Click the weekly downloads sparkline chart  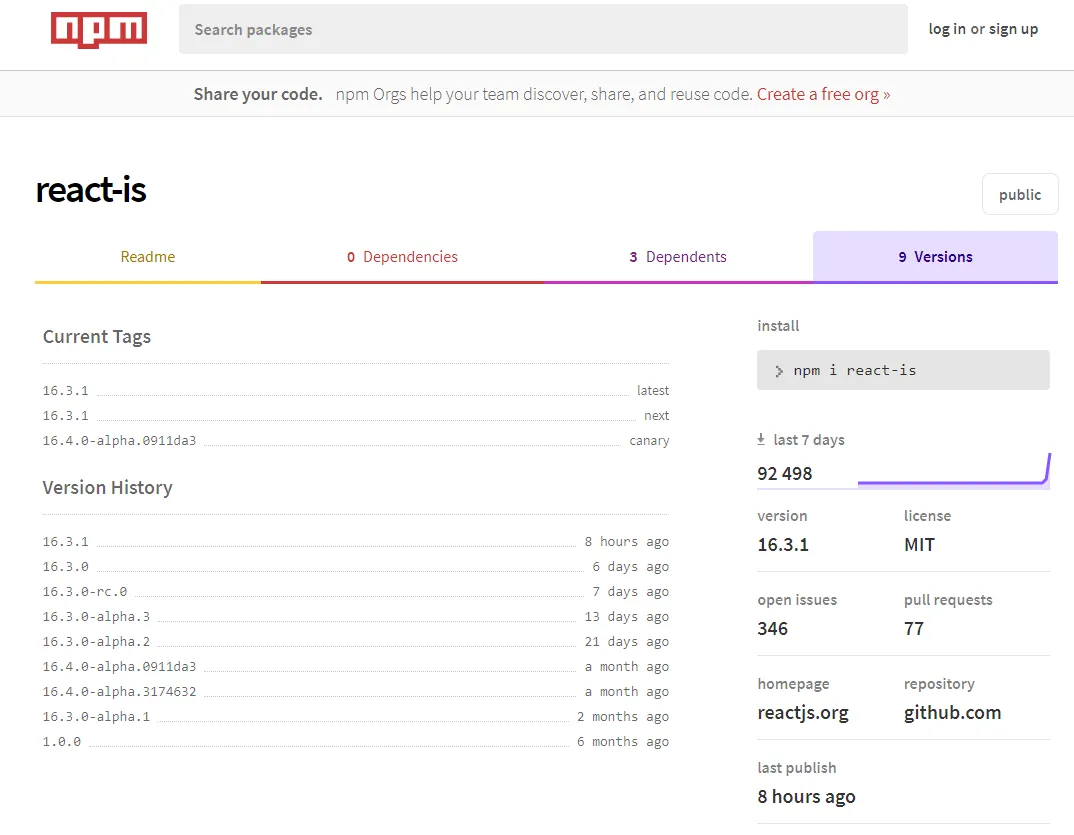tap(953, 470)
